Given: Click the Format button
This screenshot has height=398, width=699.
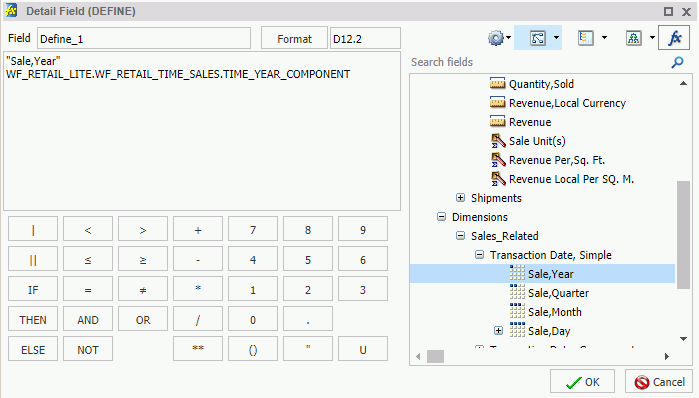Looking at the screenshot, I should click(294, 39).
